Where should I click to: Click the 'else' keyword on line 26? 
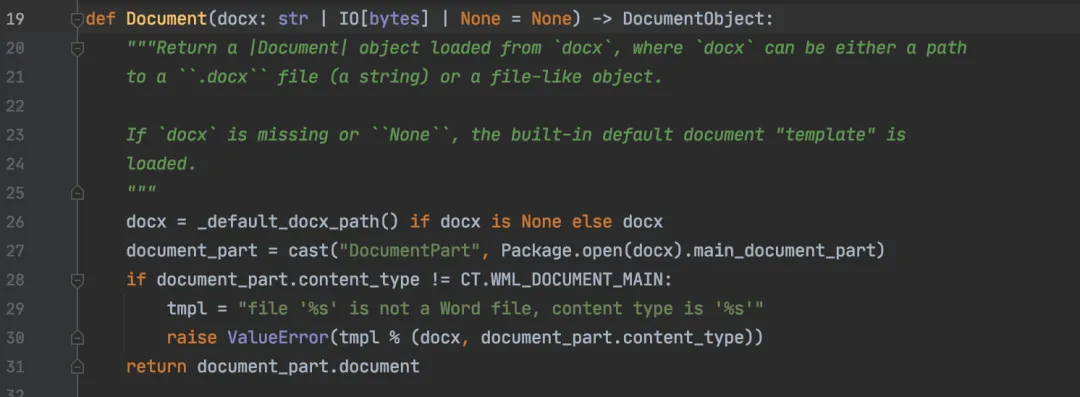click(x=592, y=222)
